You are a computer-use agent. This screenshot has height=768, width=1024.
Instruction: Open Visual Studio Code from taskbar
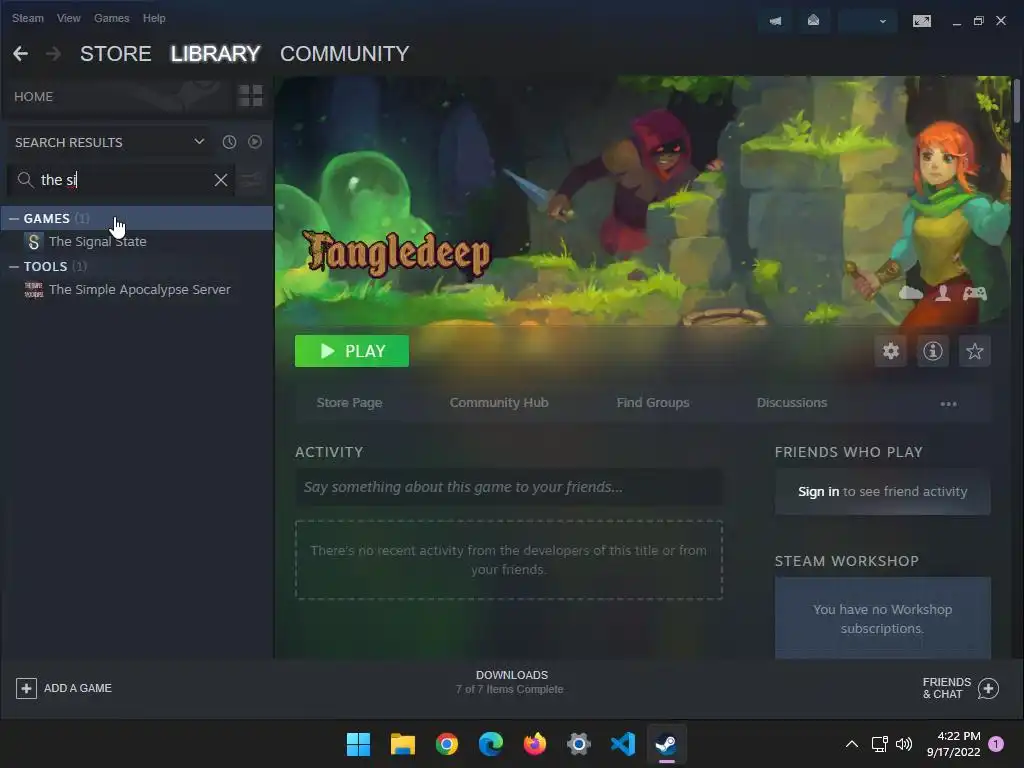pyautogui.click(x=623, y=744)
